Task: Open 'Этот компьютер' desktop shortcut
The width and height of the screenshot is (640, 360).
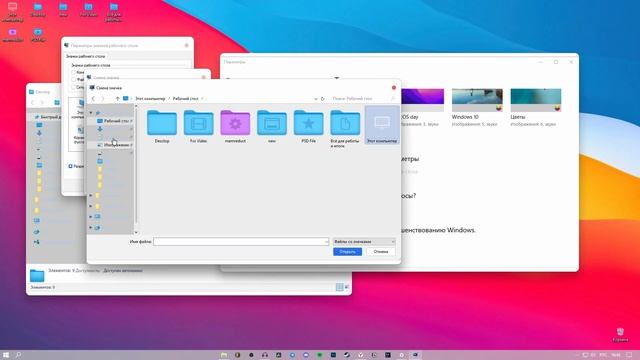Action: 13,11
